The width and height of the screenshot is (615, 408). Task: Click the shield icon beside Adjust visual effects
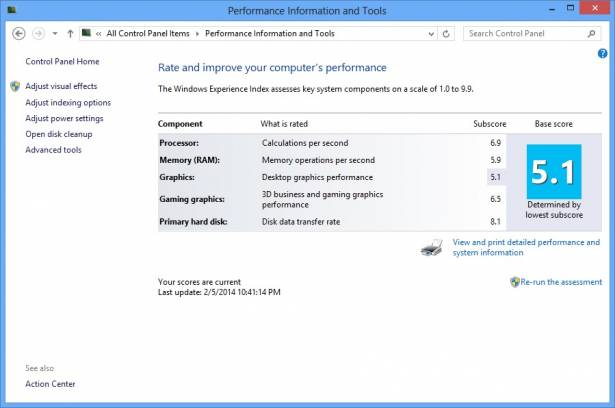(x=15, y=86)
